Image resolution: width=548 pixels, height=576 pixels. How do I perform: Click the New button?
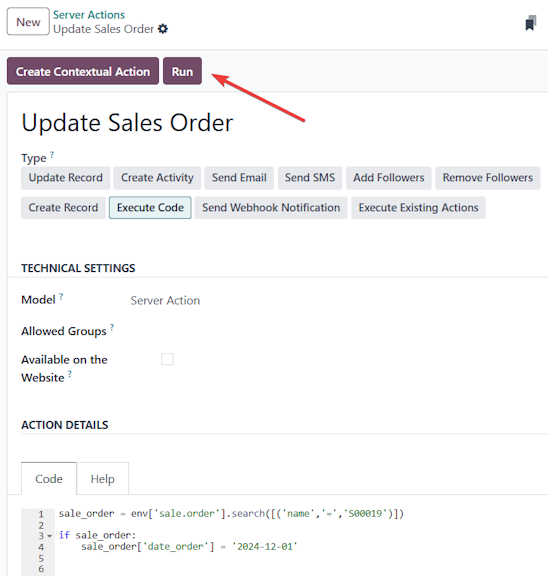click(28, 22)
